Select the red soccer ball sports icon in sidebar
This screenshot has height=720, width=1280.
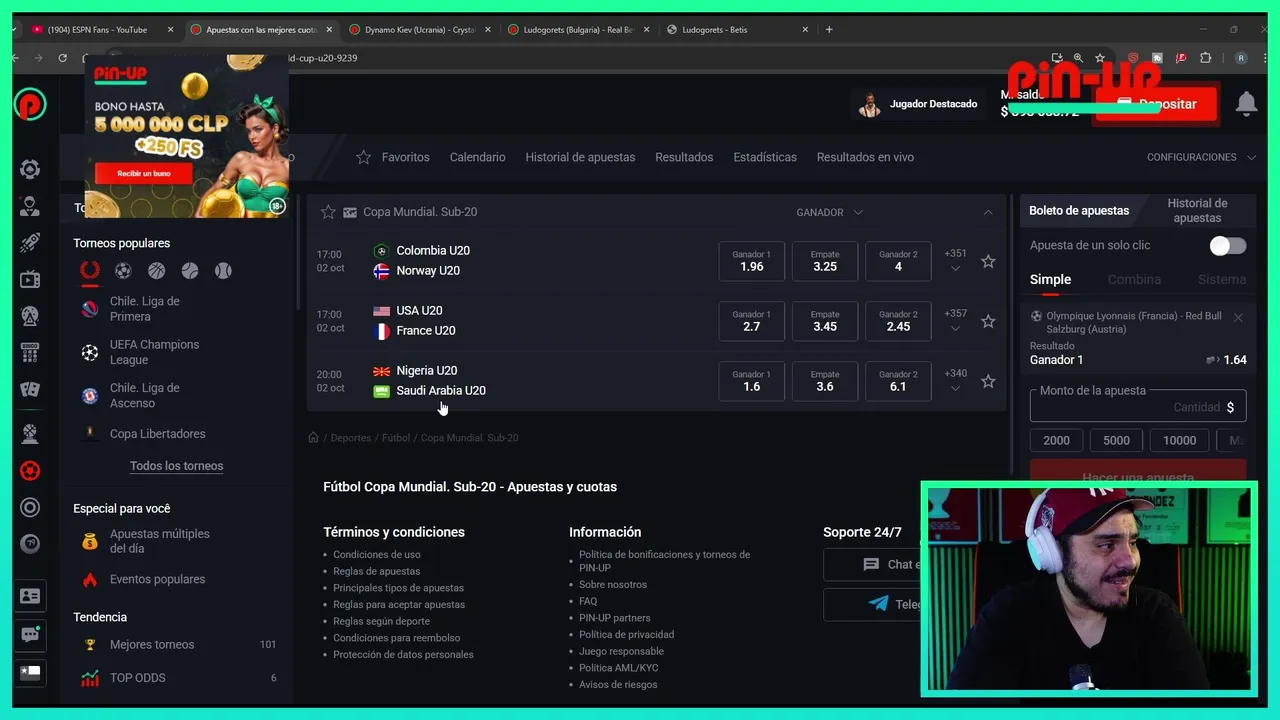[x=30, y=470]
